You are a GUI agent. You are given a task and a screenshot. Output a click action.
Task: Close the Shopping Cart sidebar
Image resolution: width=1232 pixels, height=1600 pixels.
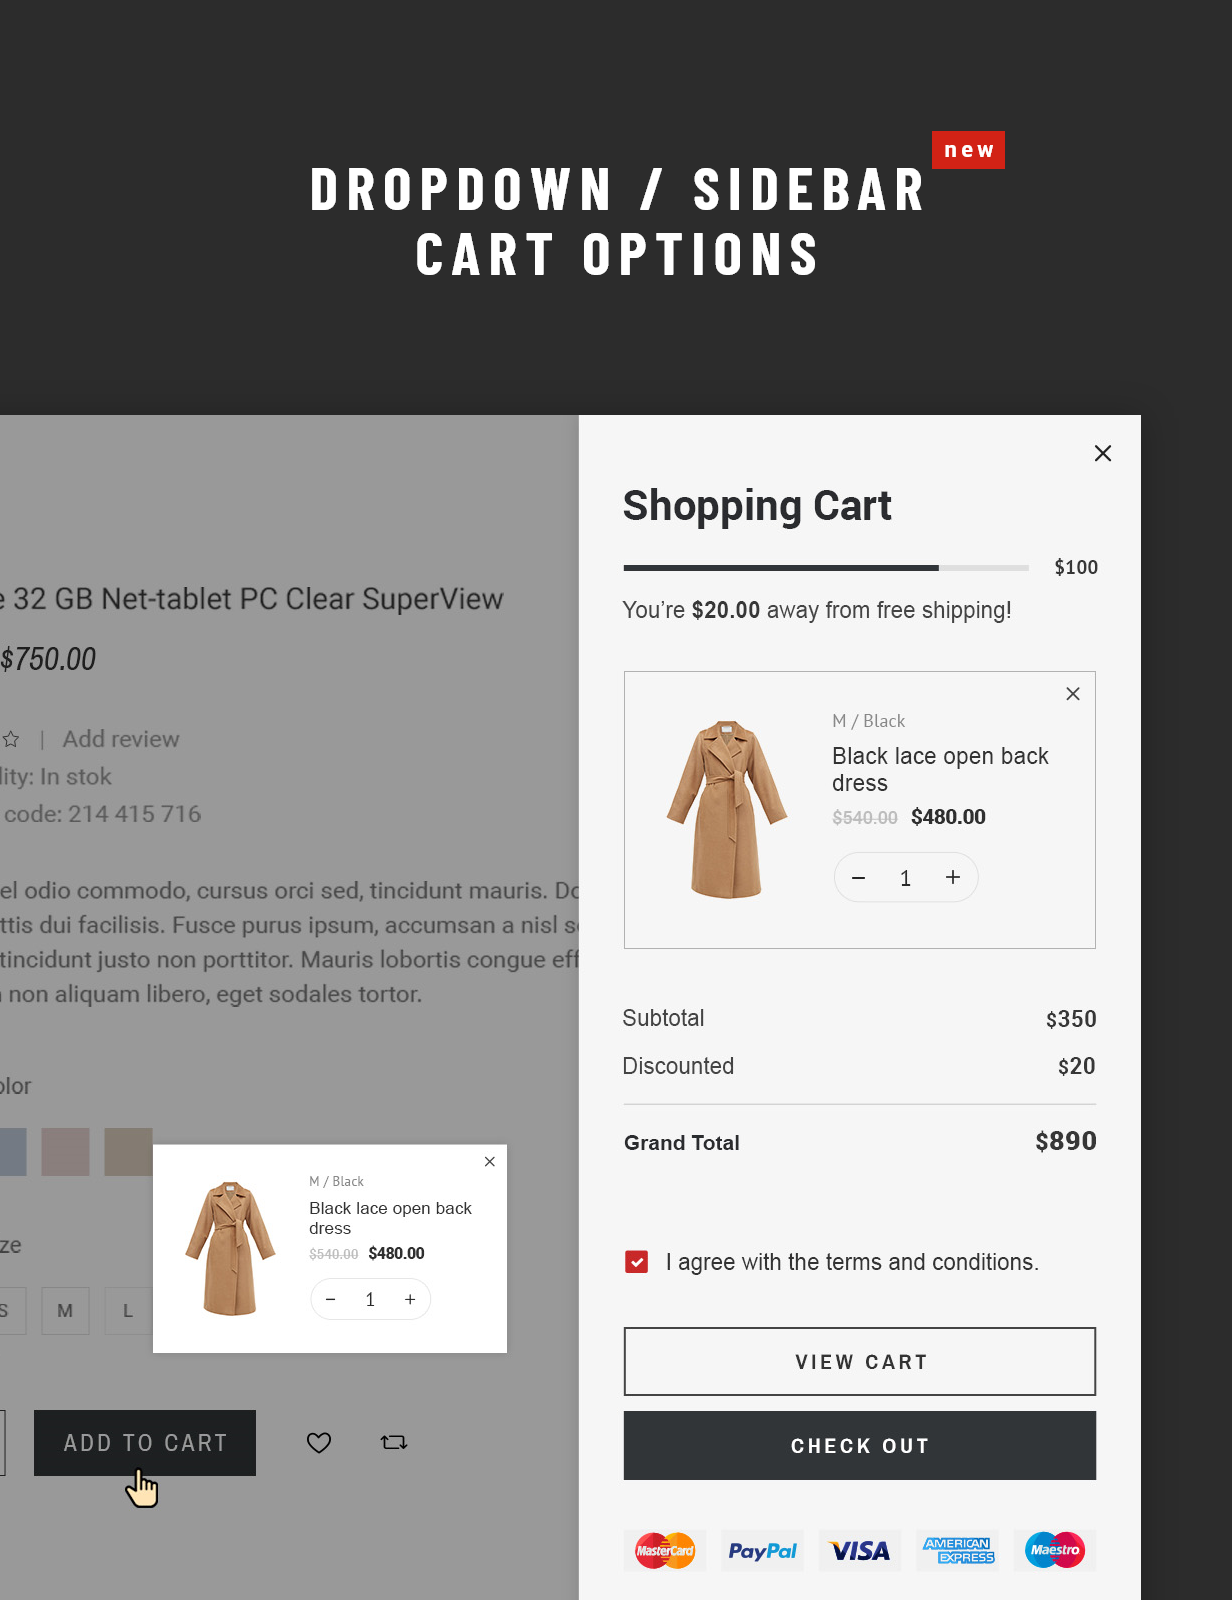[x=1102, y=453]
